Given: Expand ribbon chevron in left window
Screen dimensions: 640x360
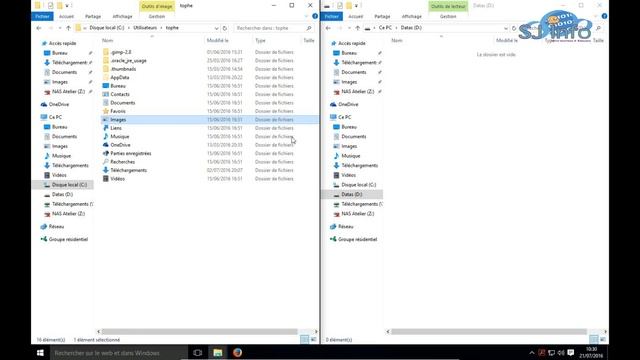Looking at the screenshot, I should click(307, 16).
